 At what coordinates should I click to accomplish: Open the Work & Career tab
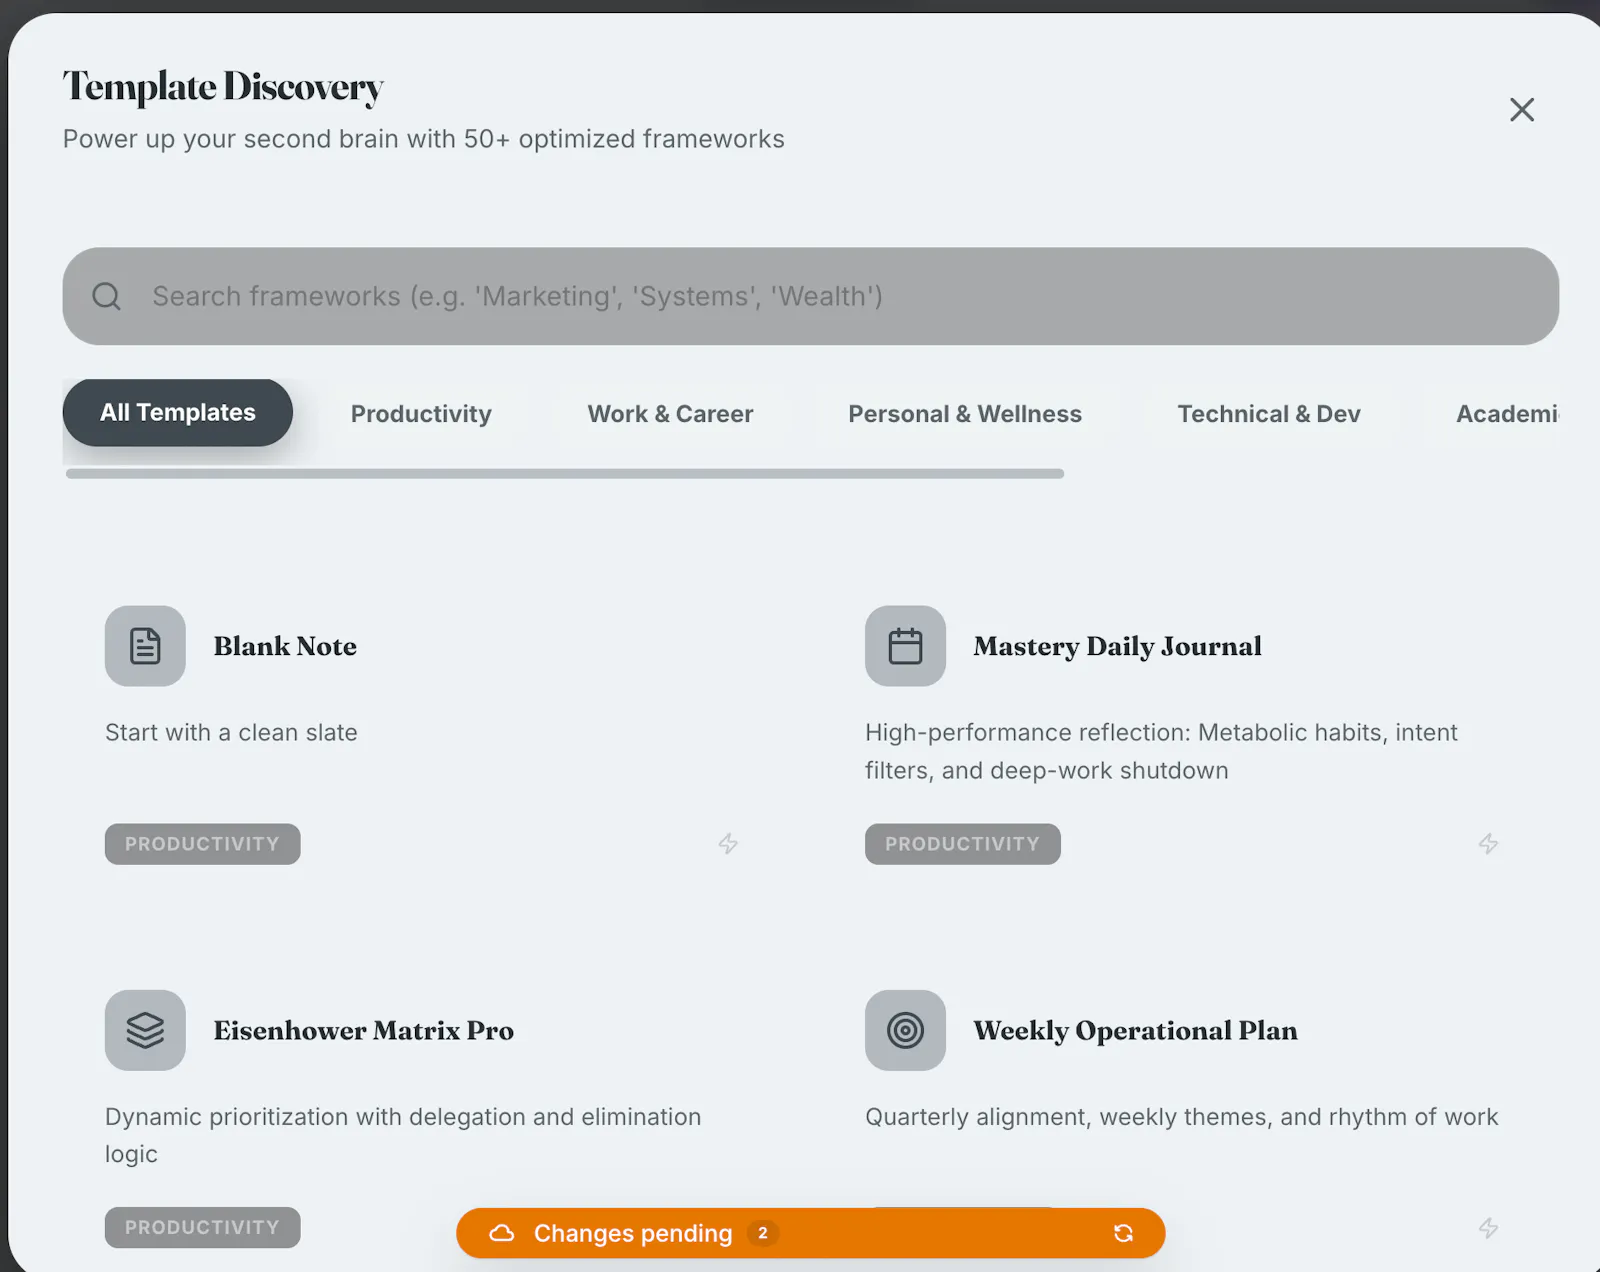click(x=670, y=414)
